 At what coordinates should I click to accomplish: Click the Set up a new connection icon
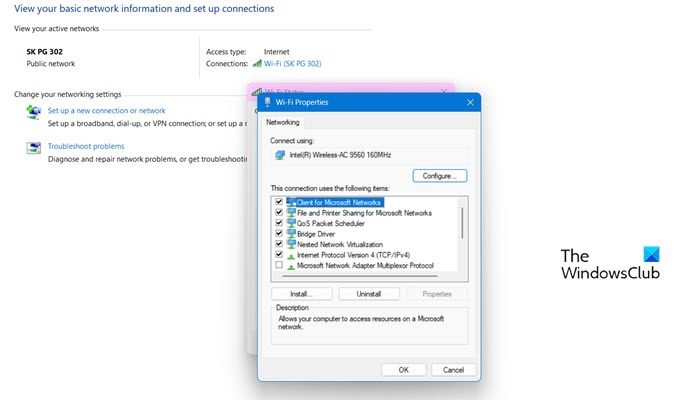pos(33,112)
